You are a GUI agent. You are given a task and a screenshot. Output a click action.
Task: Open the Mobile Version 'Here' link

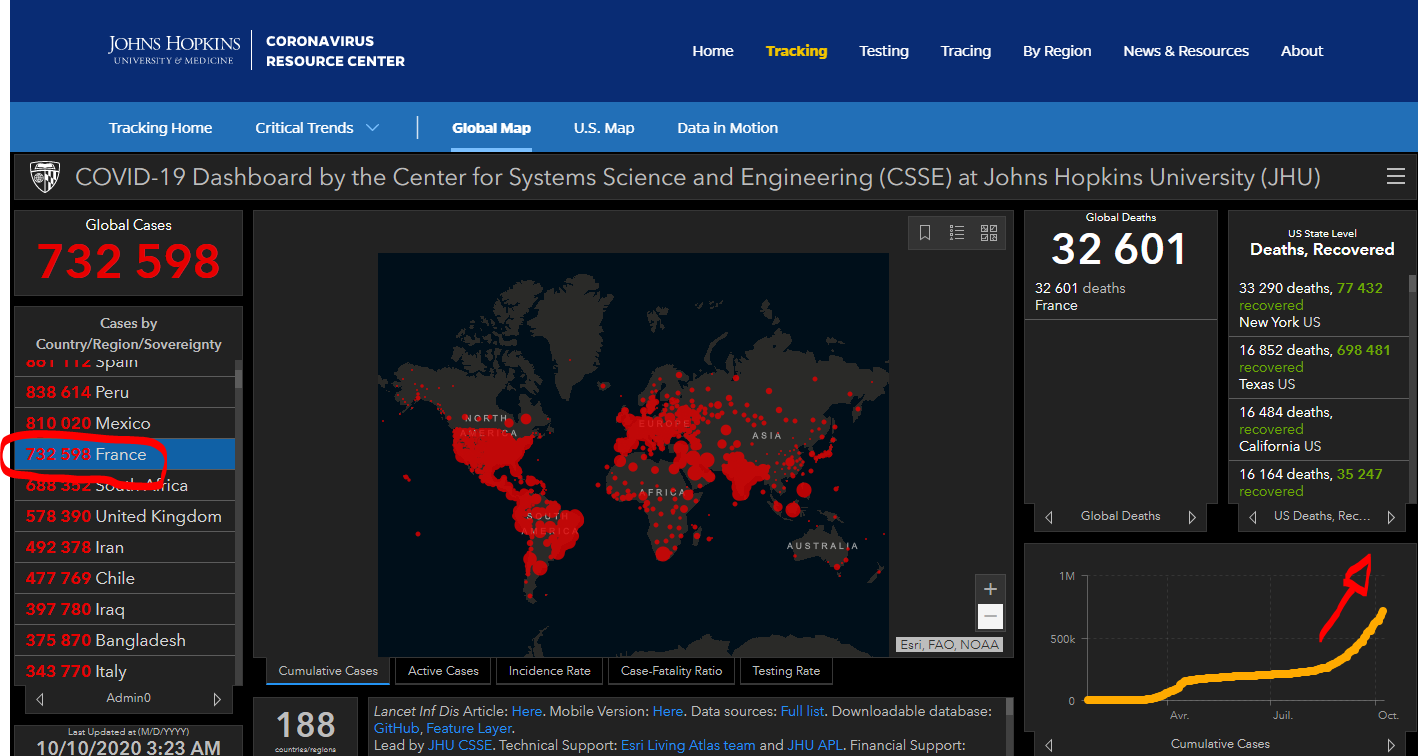(667, 711)
